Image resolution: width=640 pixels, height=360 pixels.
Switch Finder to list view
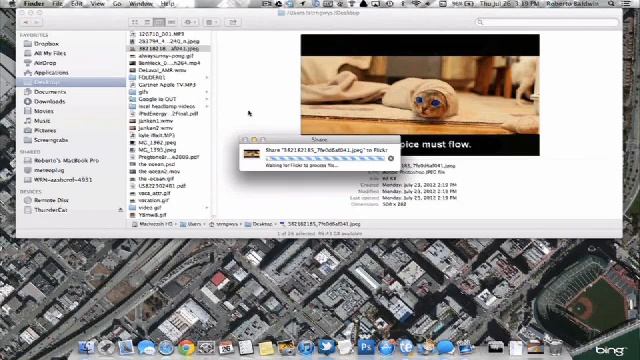[147, 22]
